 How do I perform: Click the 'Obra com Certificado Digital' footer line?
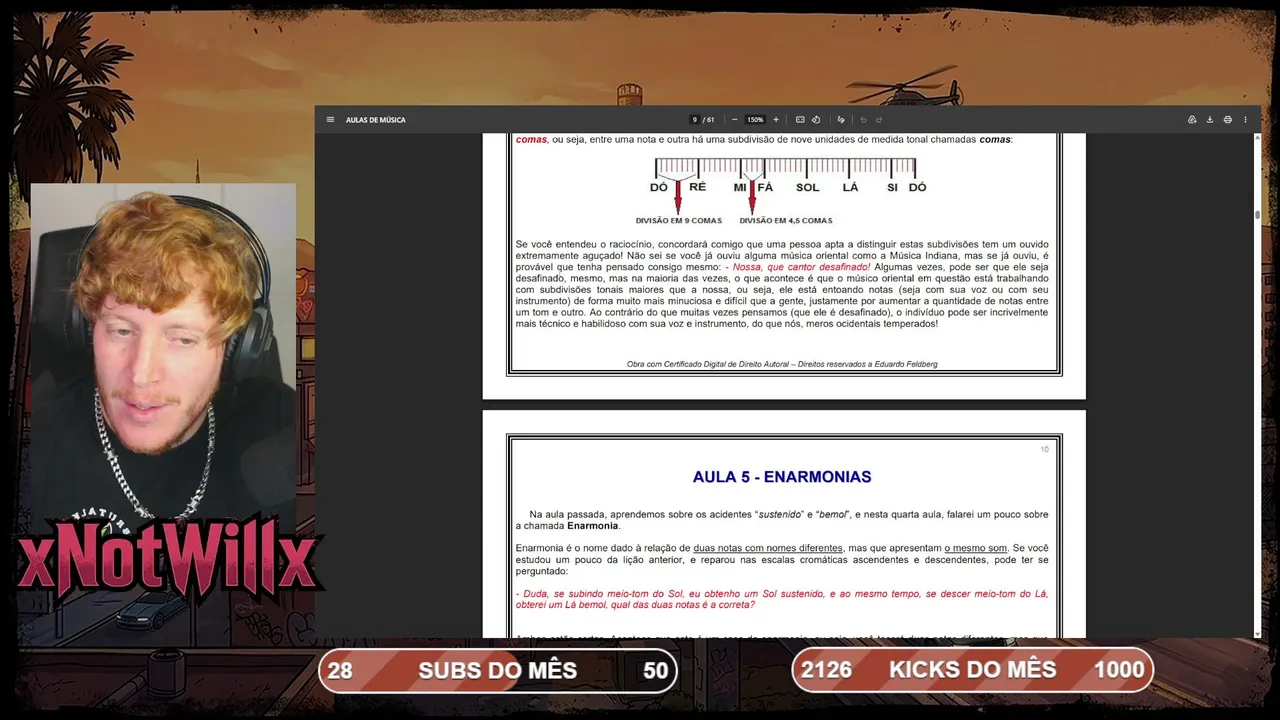[x=782, y=364]
